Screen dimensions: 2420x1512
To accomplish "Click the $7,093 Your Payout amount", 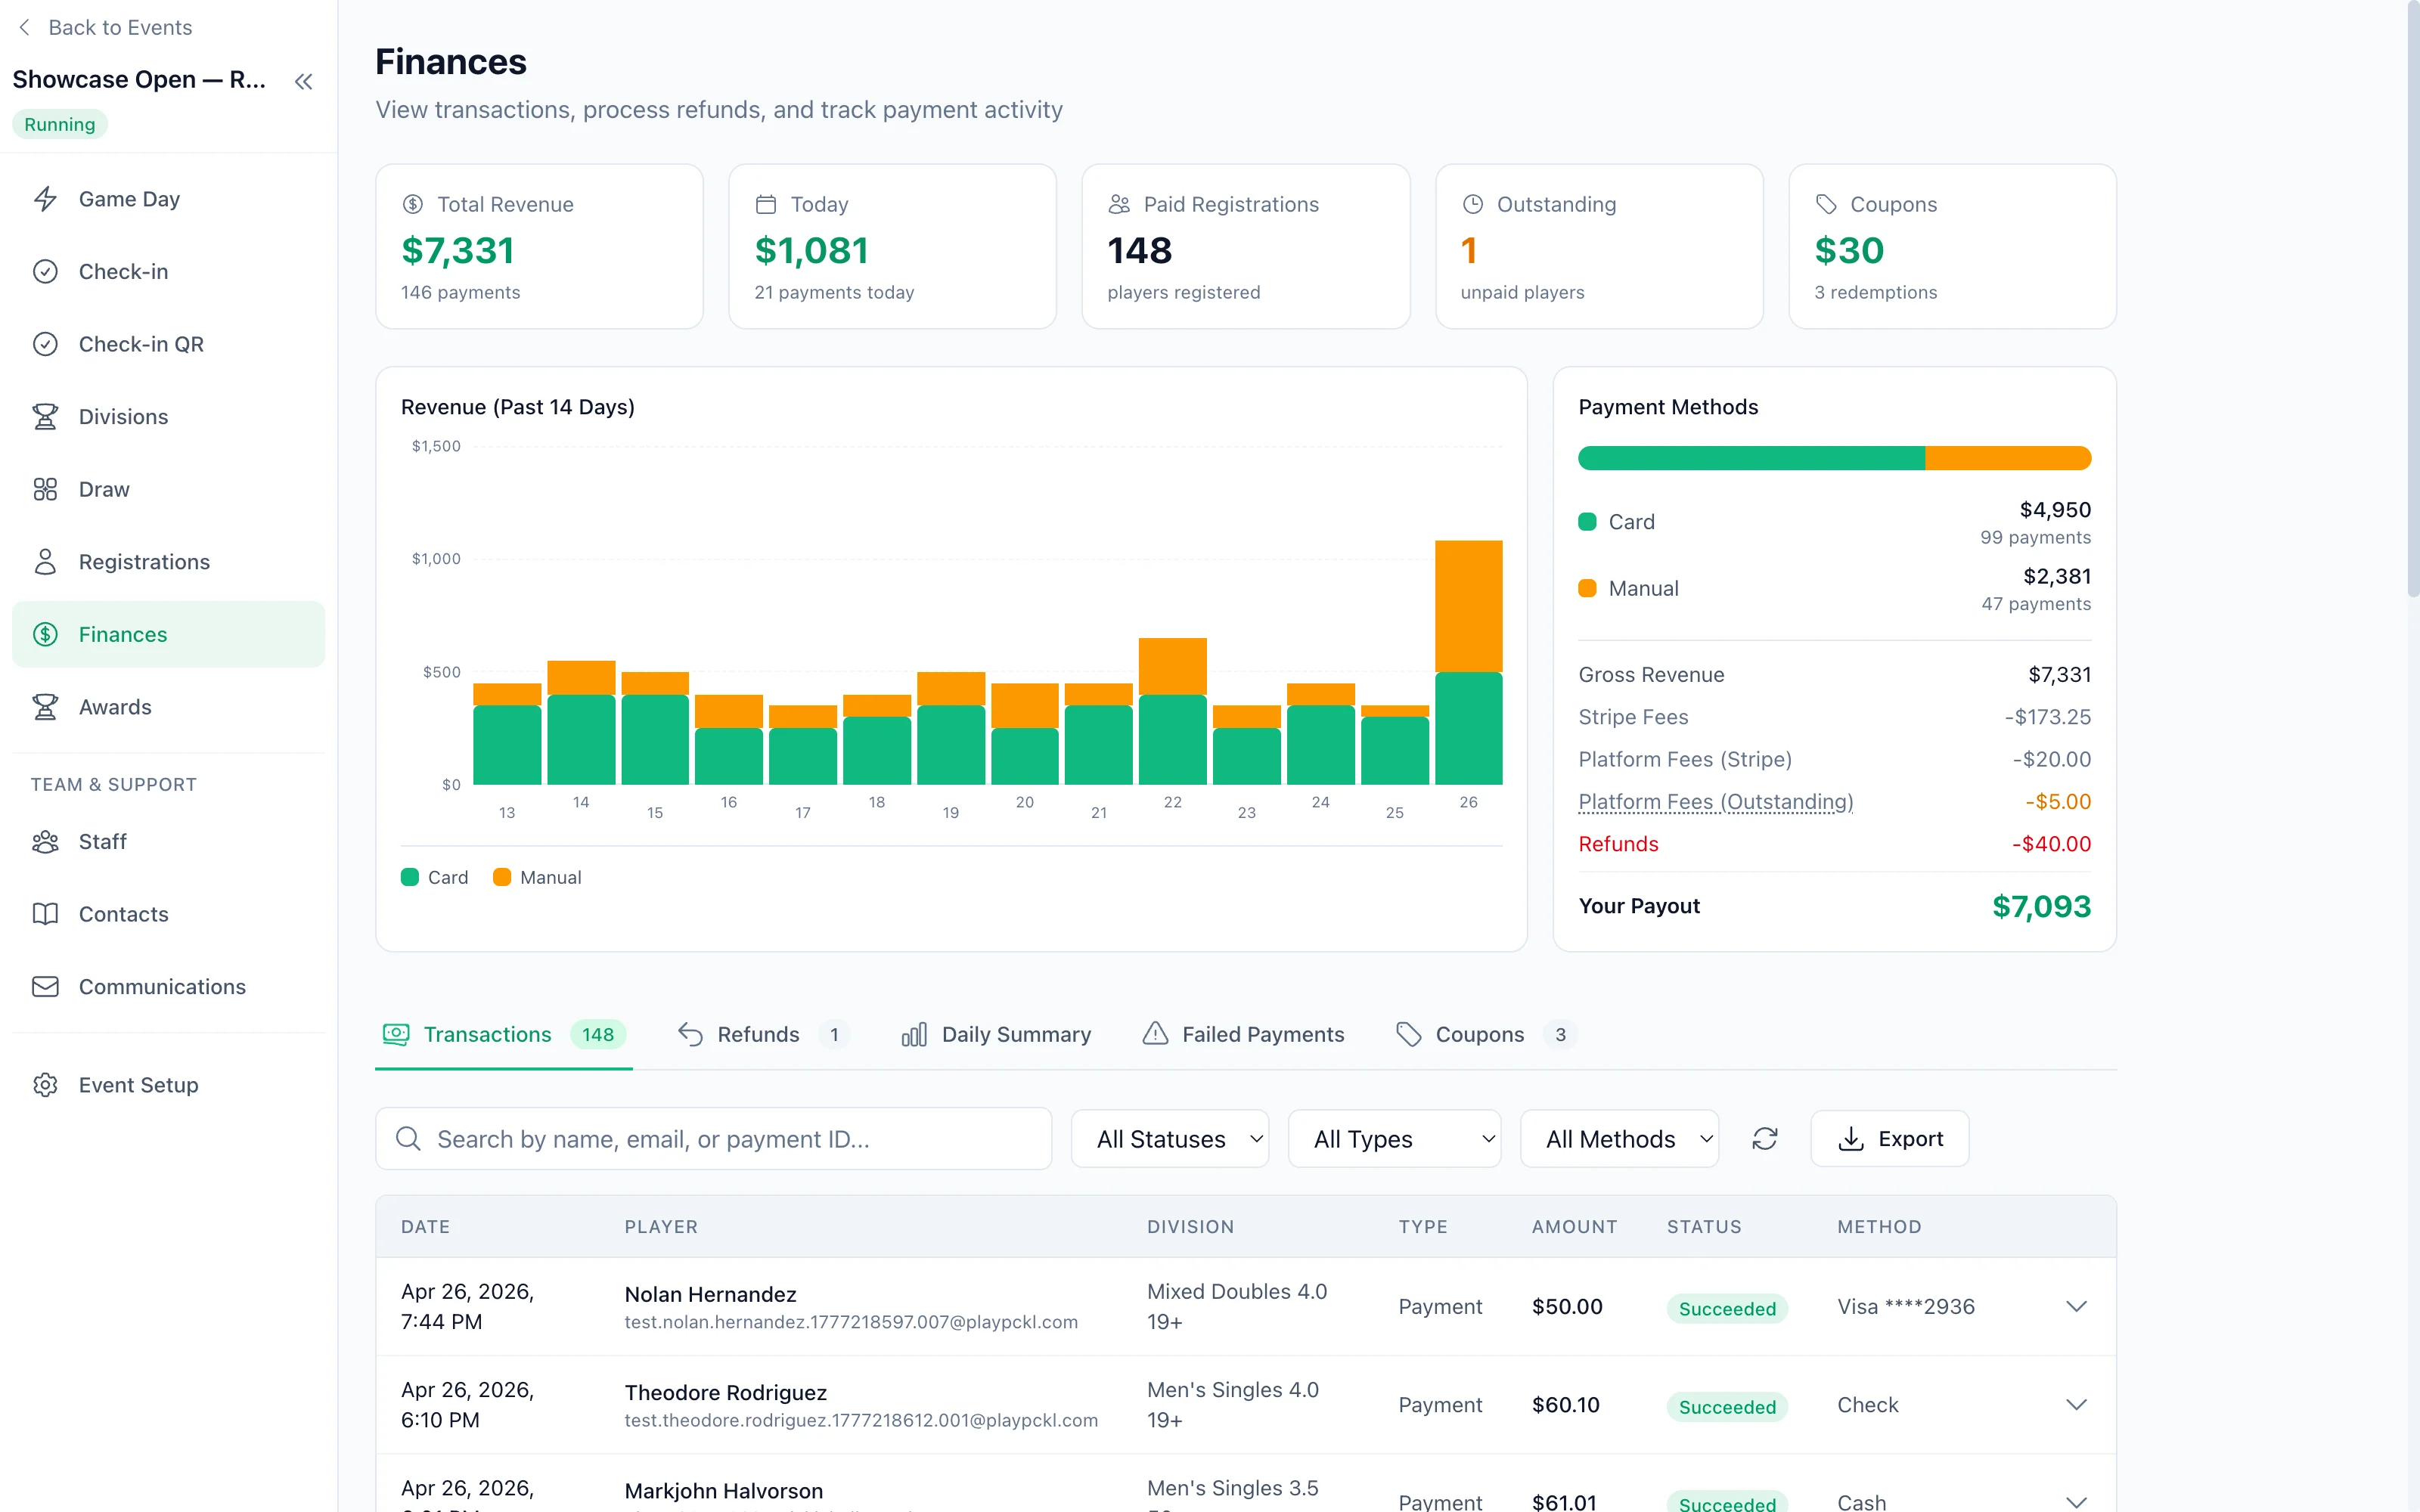I will (2042, 906).
